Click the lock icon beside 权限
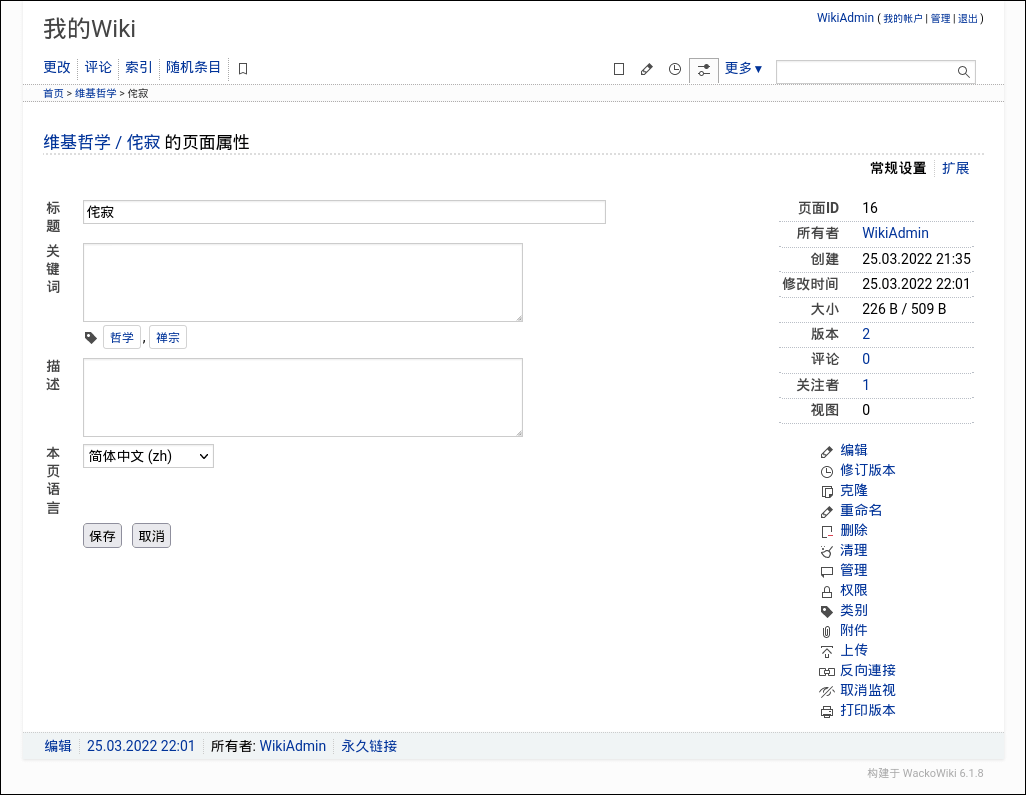The width and height of the screenshot is (1026, 795). (x=827, y=590)
